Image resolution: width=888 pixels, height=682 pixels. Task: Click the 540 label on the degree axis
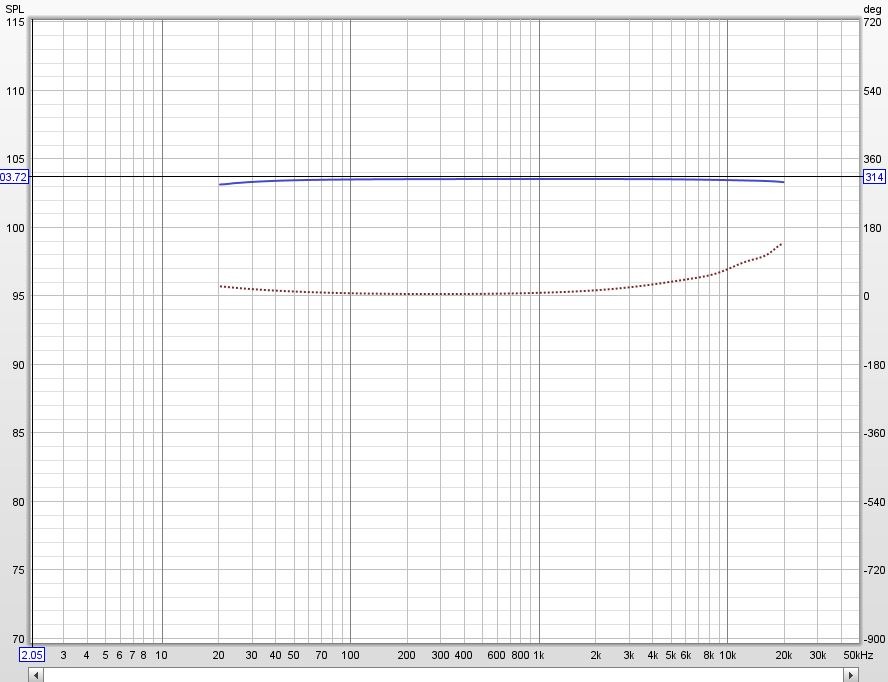coord(872,91)
